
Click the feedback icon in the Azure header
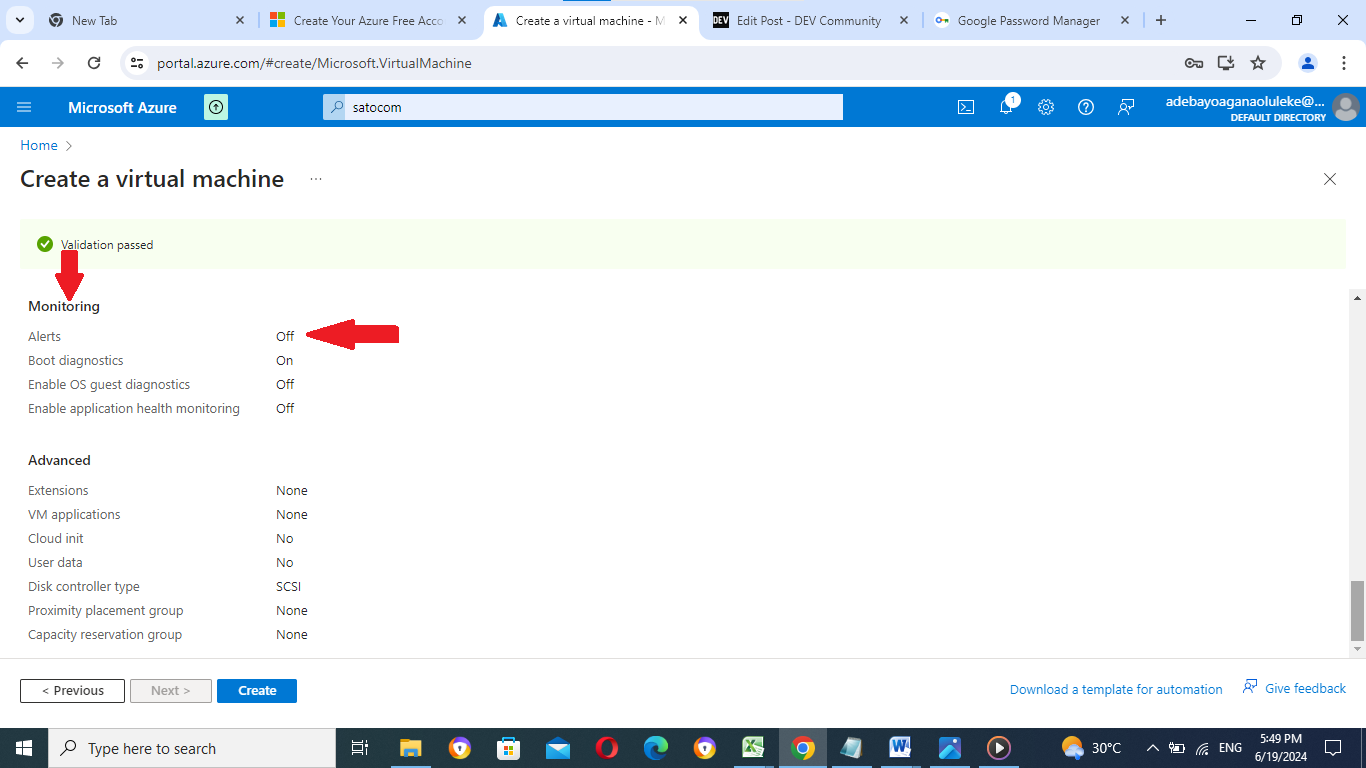[x=1126, y=107]
